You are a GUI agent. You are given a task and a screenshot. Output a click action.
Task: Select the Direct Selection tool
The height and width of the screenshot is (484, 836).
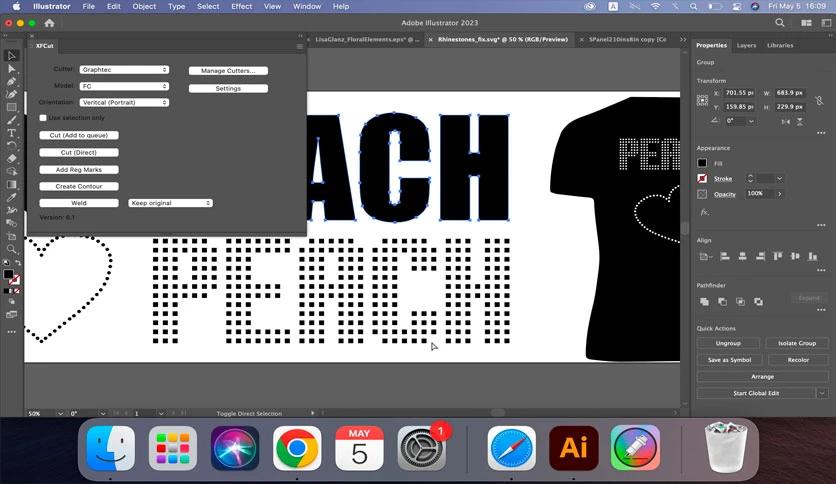point(11,69)
